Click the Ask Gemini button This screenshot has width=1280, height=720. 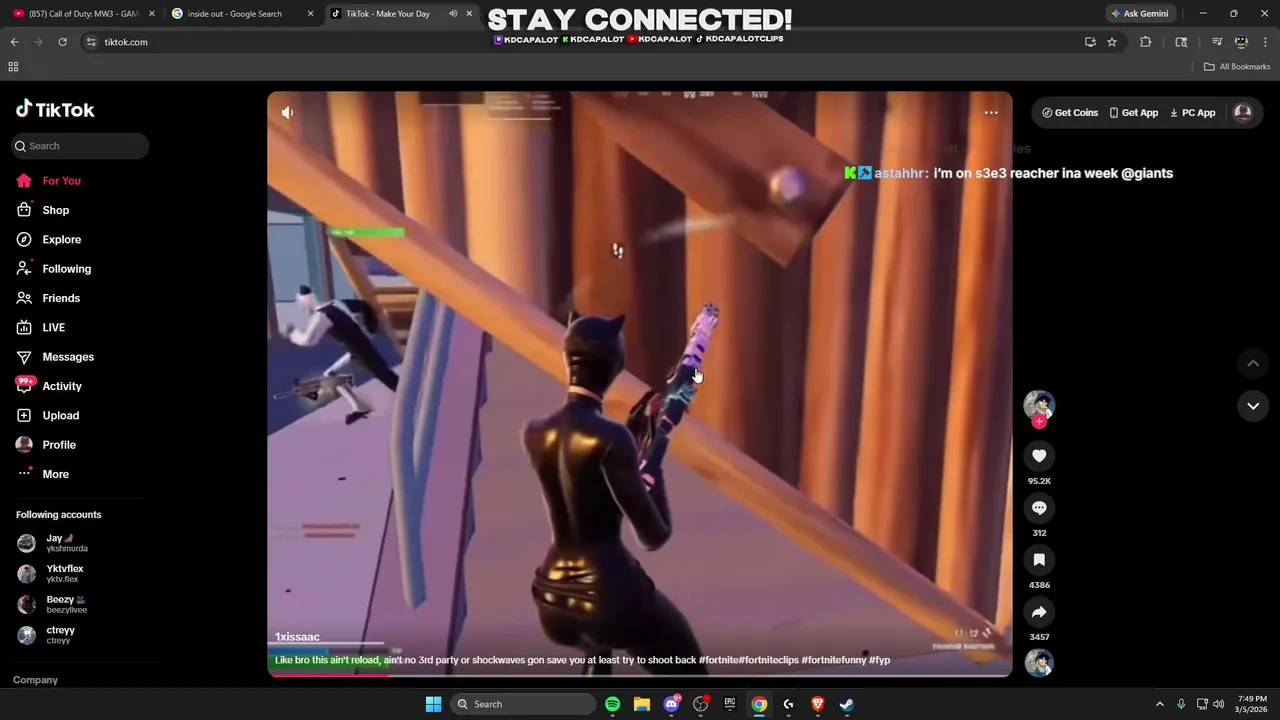tap(1140, 14)
